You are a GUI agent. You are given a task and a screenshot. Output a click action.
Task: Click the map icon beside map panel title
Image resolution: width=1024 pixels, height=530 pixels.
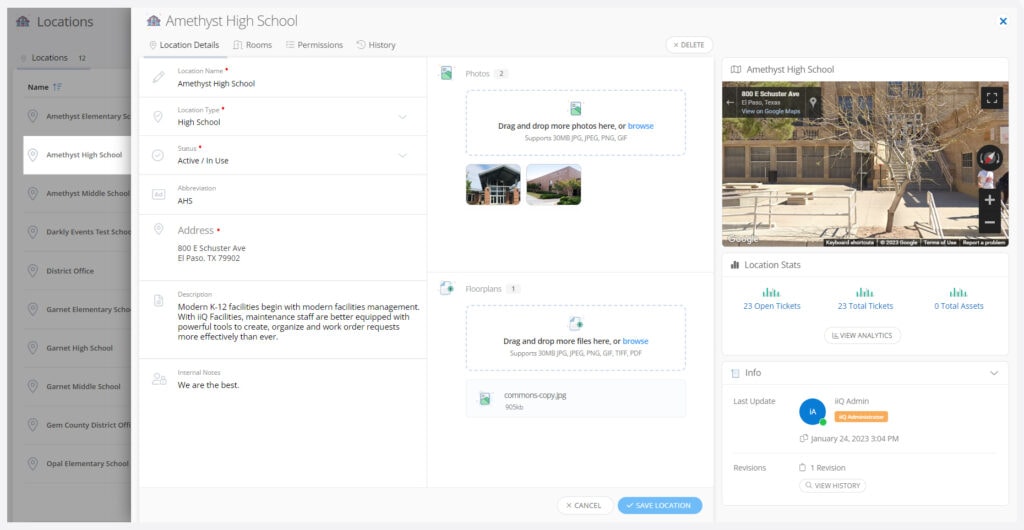pyautogui.click(x=736, y=69)
